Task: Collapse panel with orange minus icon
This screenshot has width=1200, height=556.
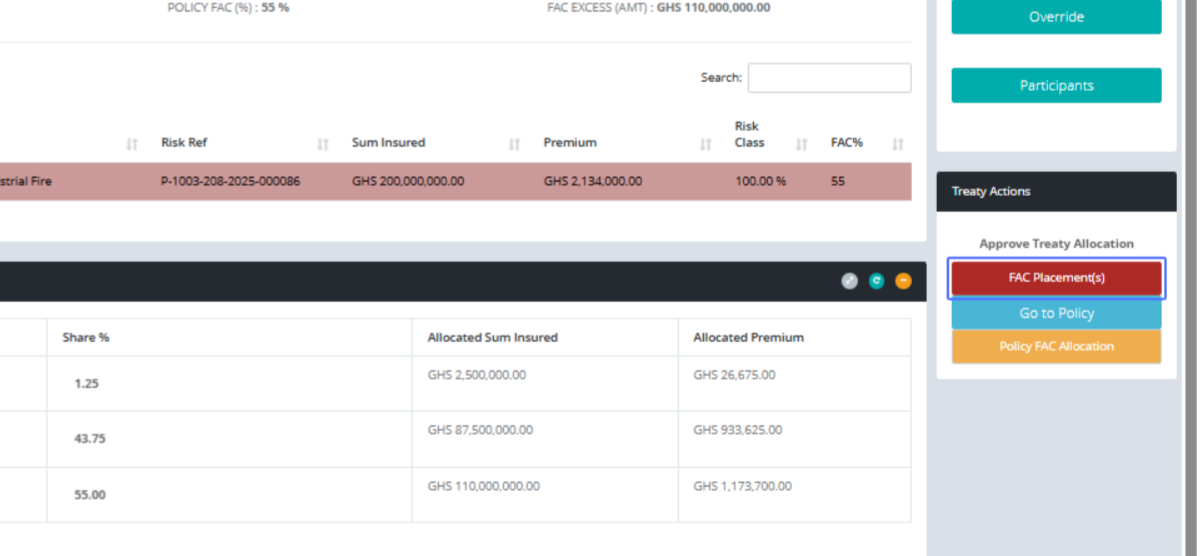Action: (903, 282)
